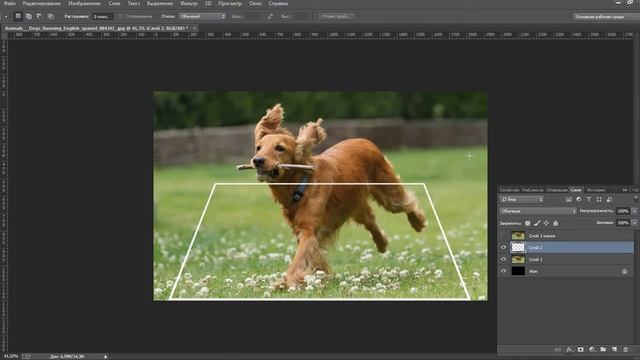Viewport: 640px width, 360px height.
Task: Select the Слой 2 transparent layer thumbnail
Action: coord(518,247)
